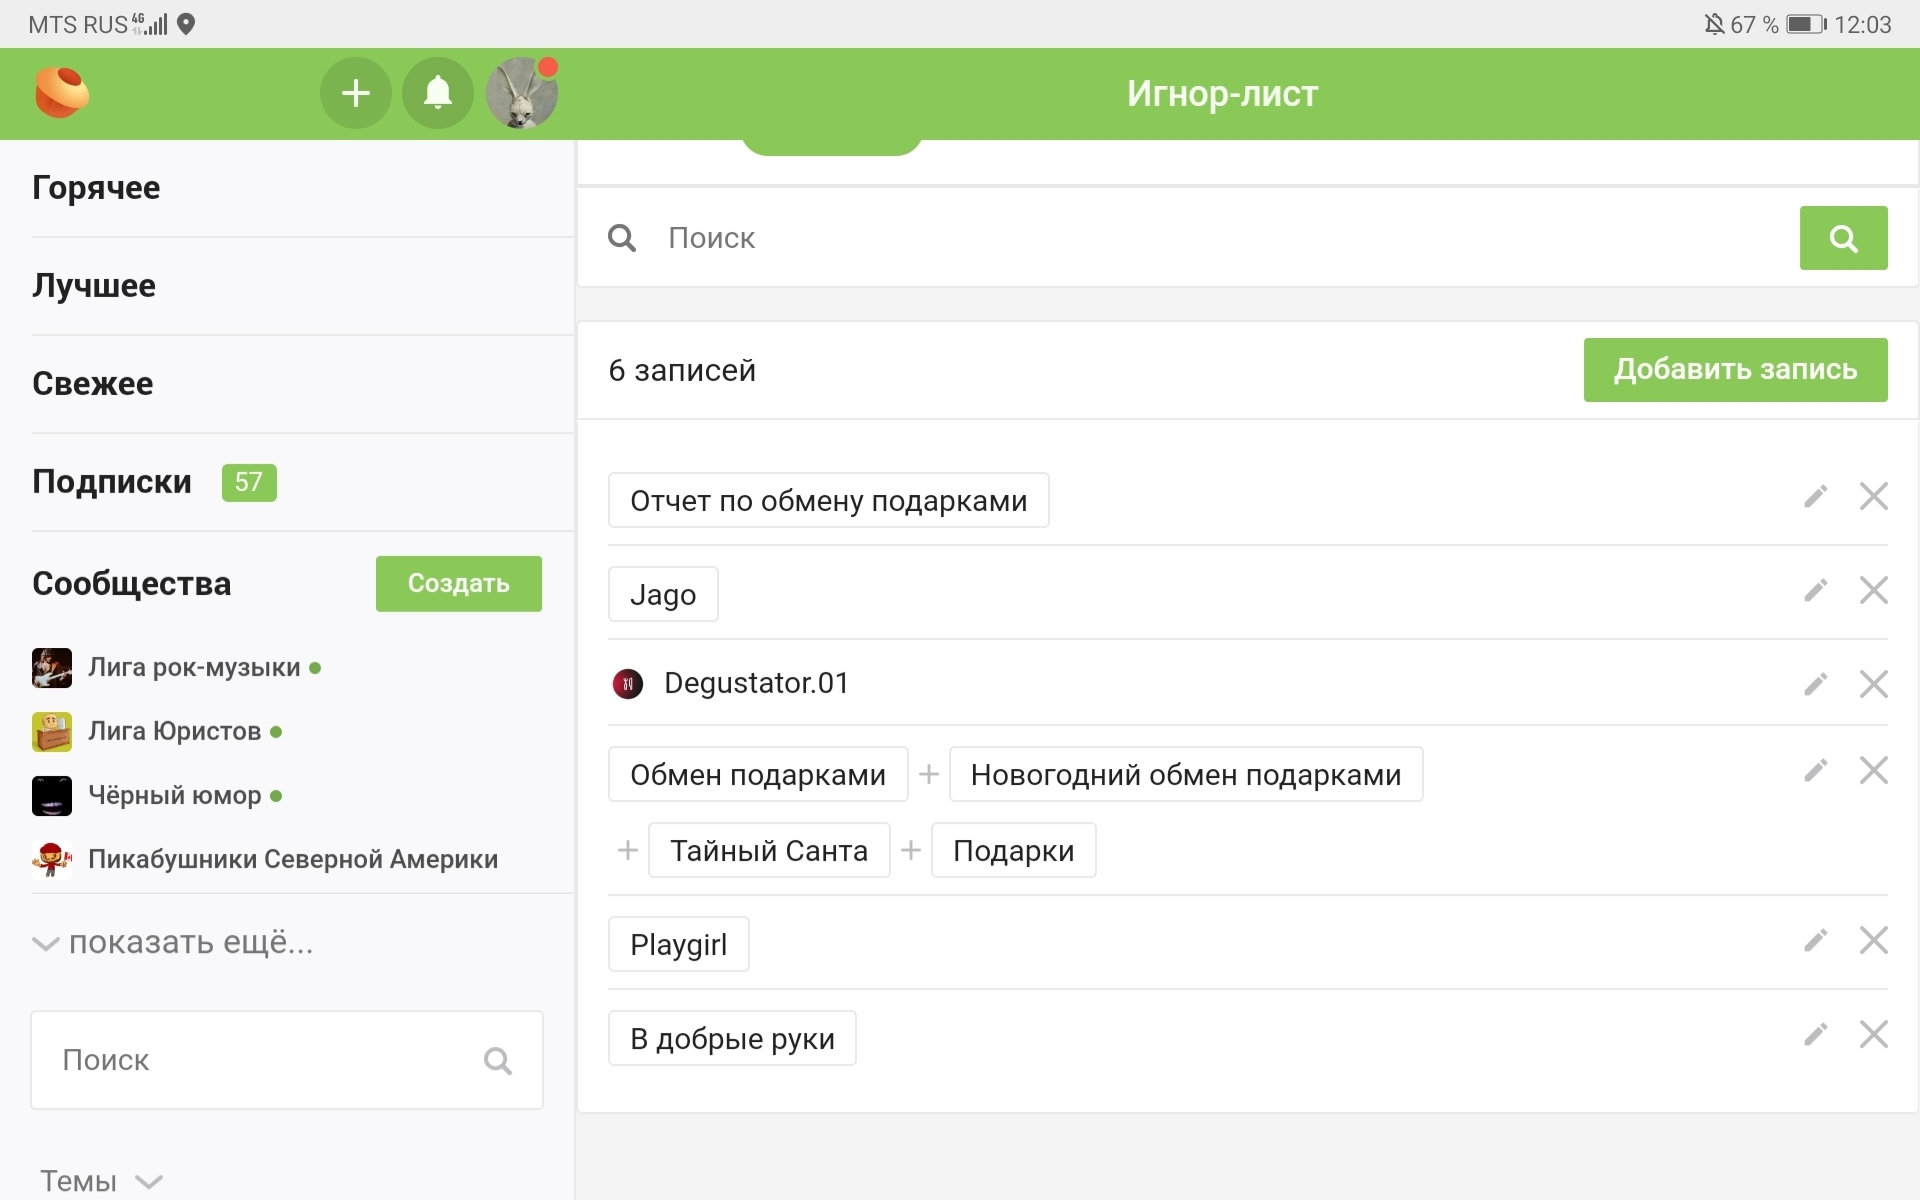
Task: Open the «Горячее» section
Action: pos(96,188)
